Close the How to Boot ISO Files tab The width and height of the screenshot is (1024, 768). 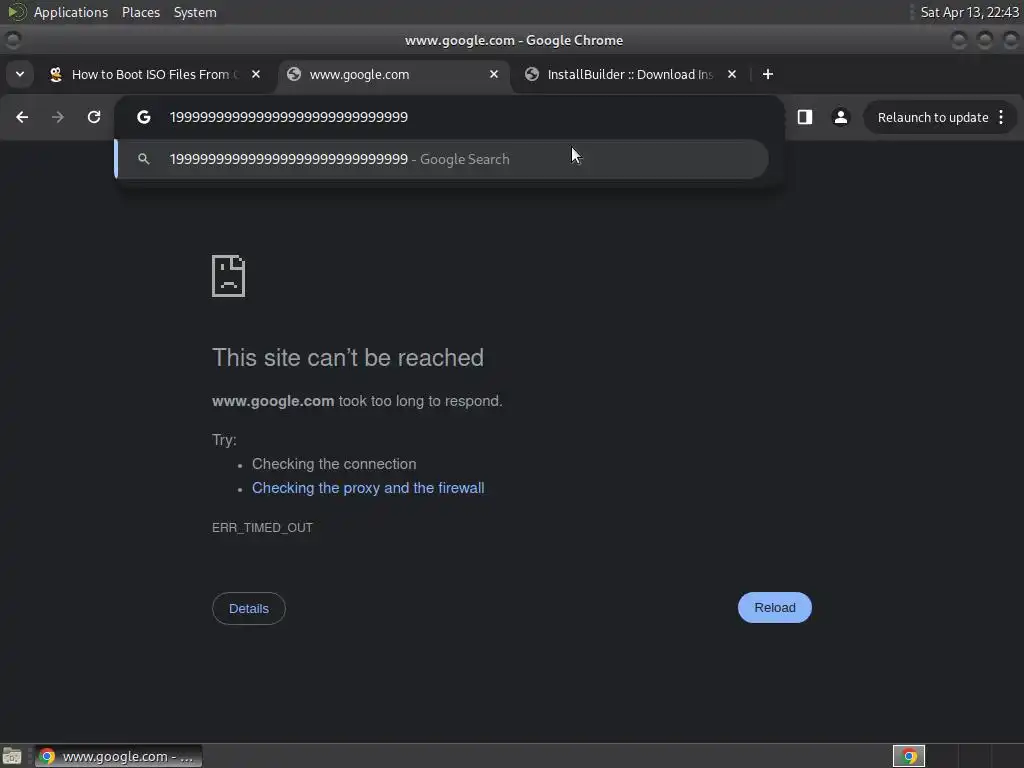pyautogui.click(x=256, y=74)
